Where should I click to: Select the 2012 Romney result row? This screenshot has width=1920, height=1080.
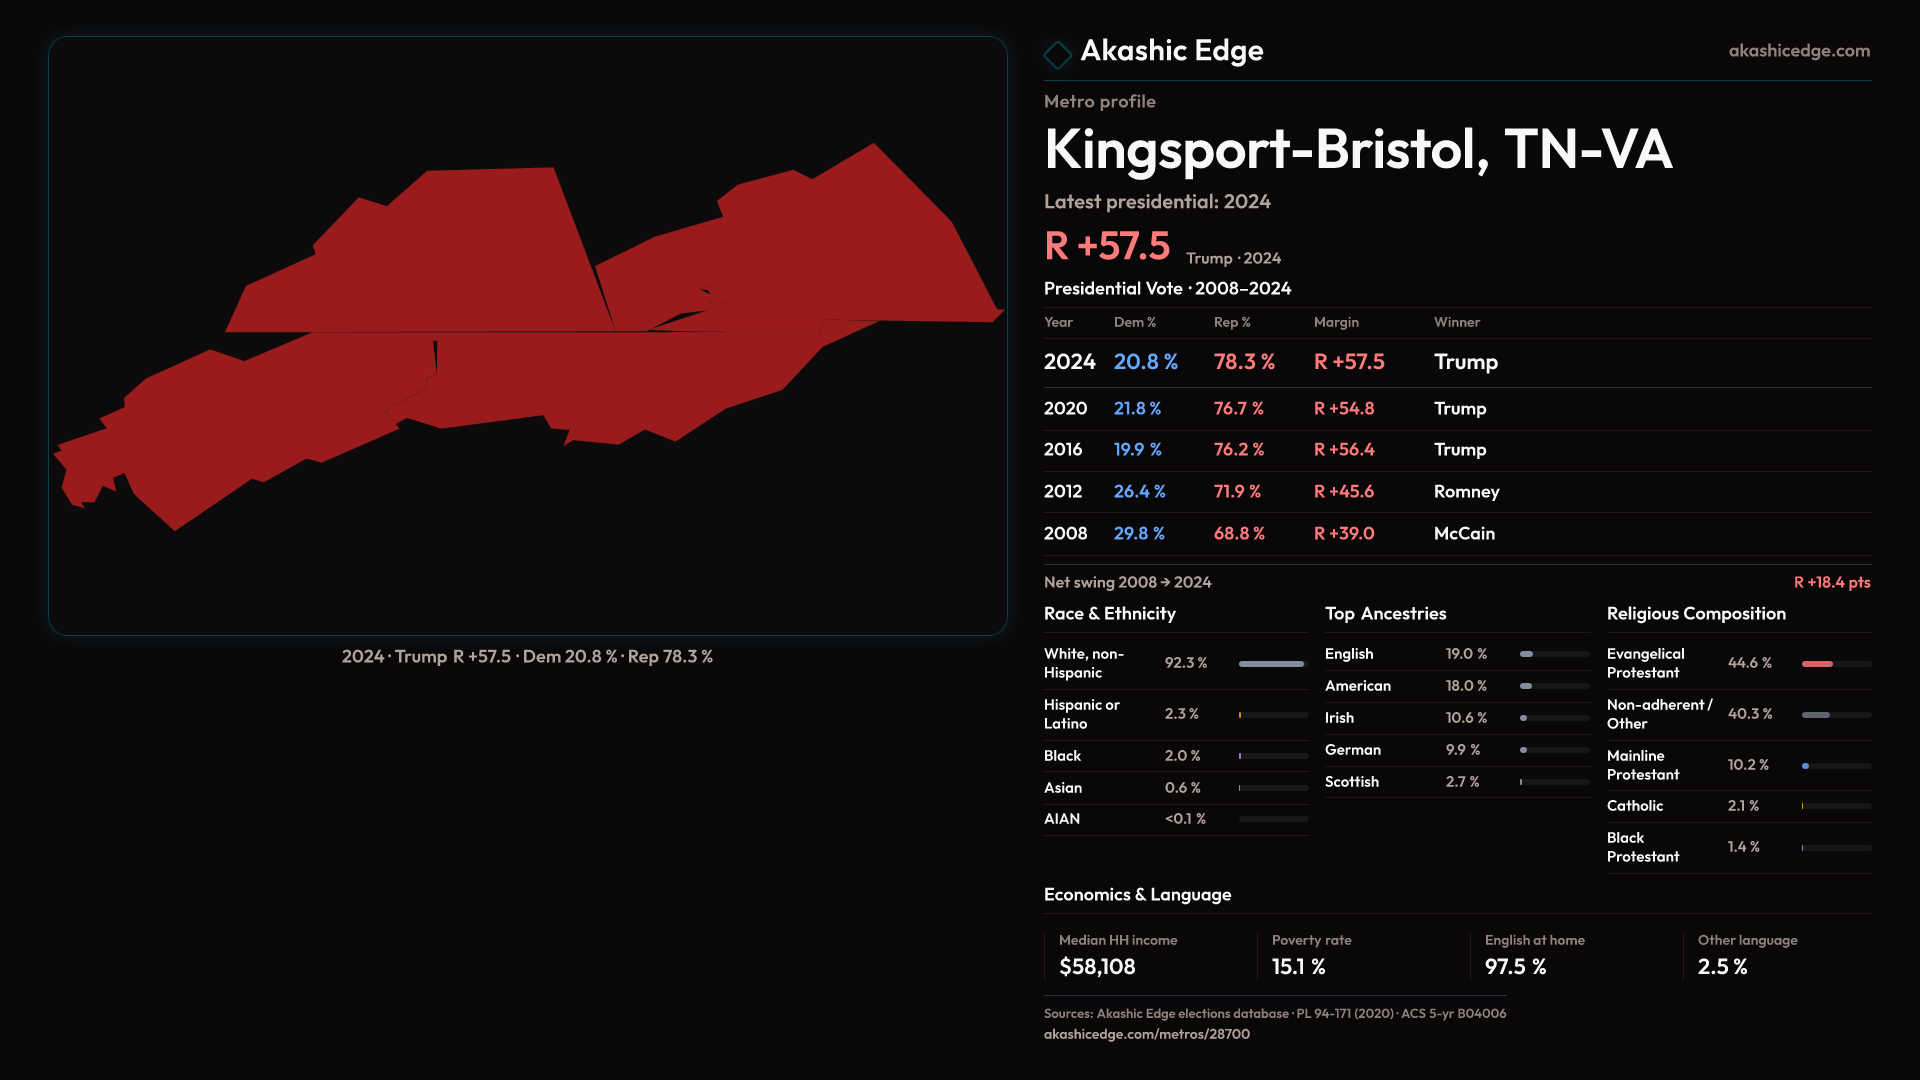click(1456, 492)
